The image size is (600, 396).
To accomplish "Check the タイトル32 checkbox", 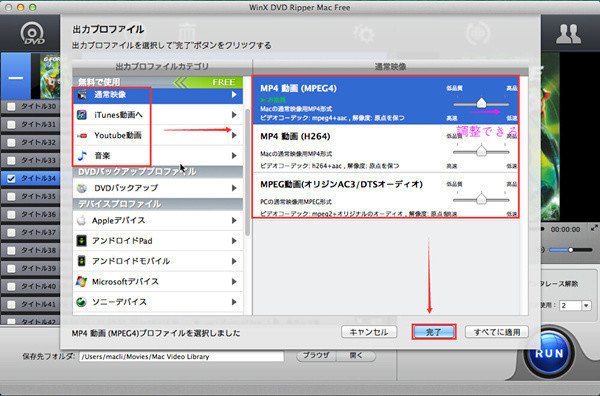I will click(x=11, y=142).
